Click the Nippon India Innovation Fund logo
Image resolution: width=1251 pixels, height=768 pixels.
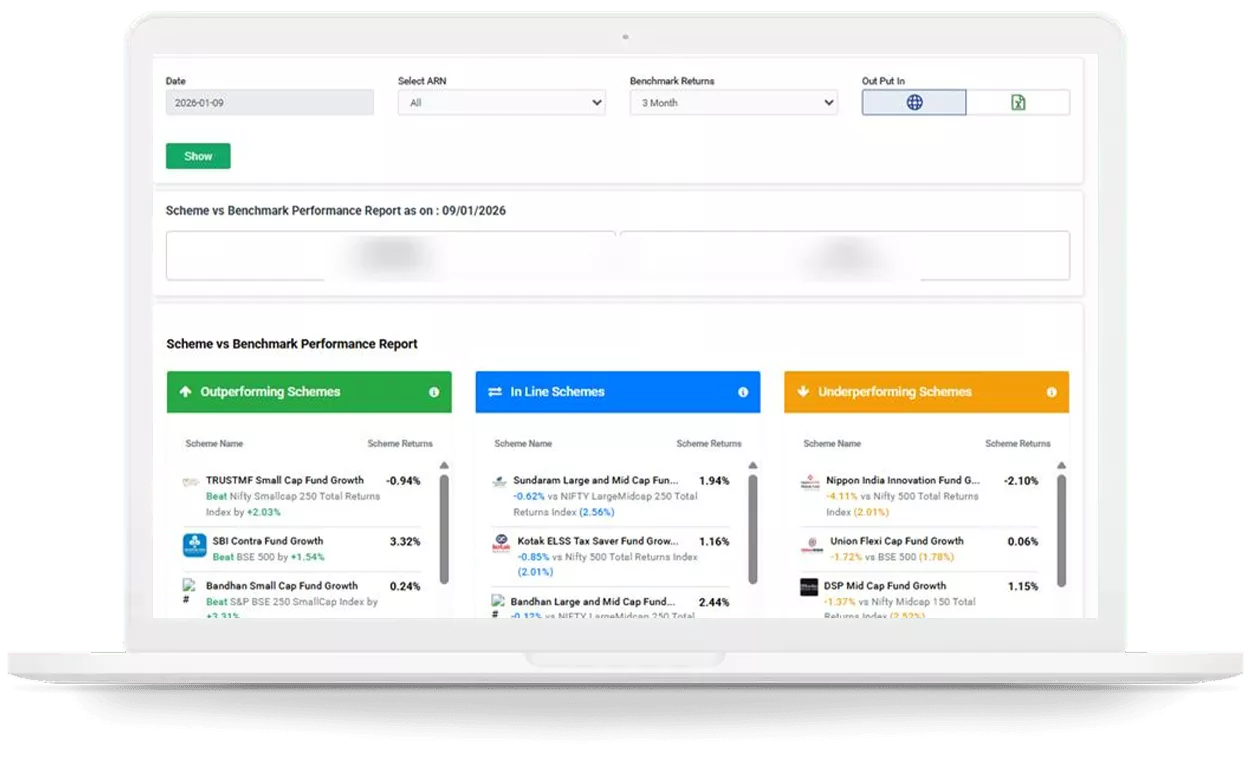(x=809, y=483)
